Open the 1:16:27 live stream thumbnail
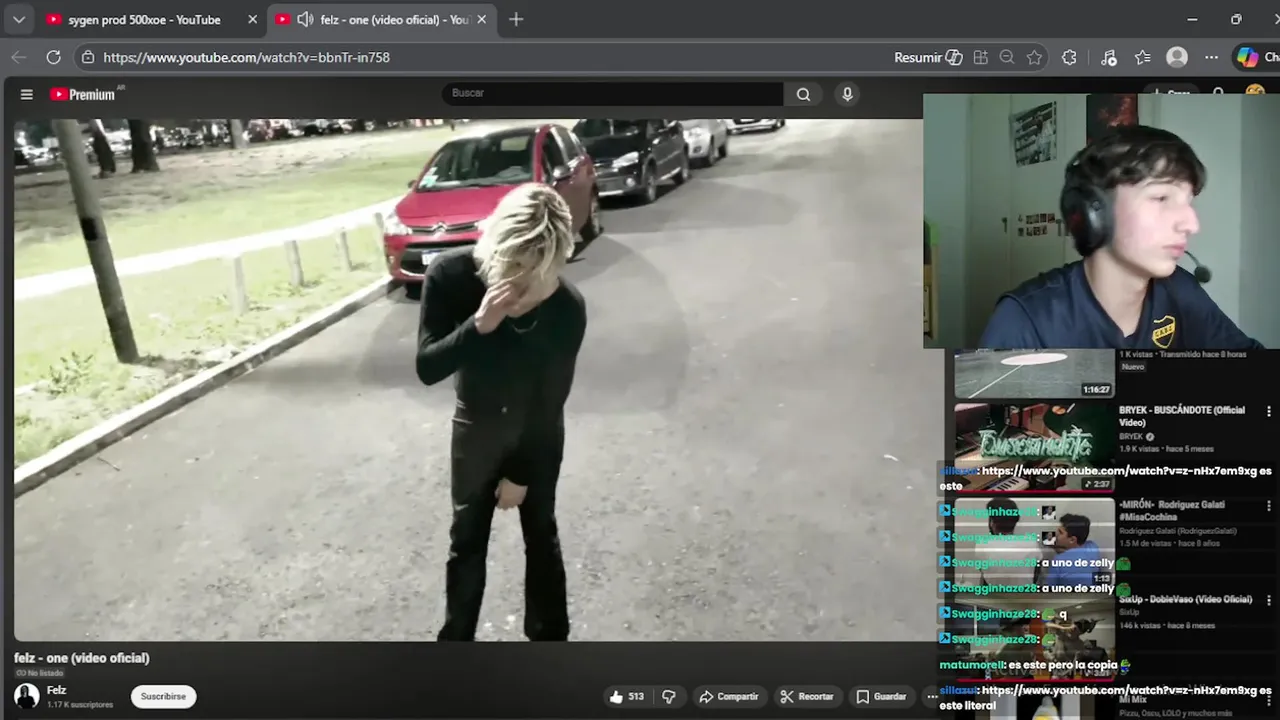The height and width of the screenshot is (720, 1280). pos(1034,373)
